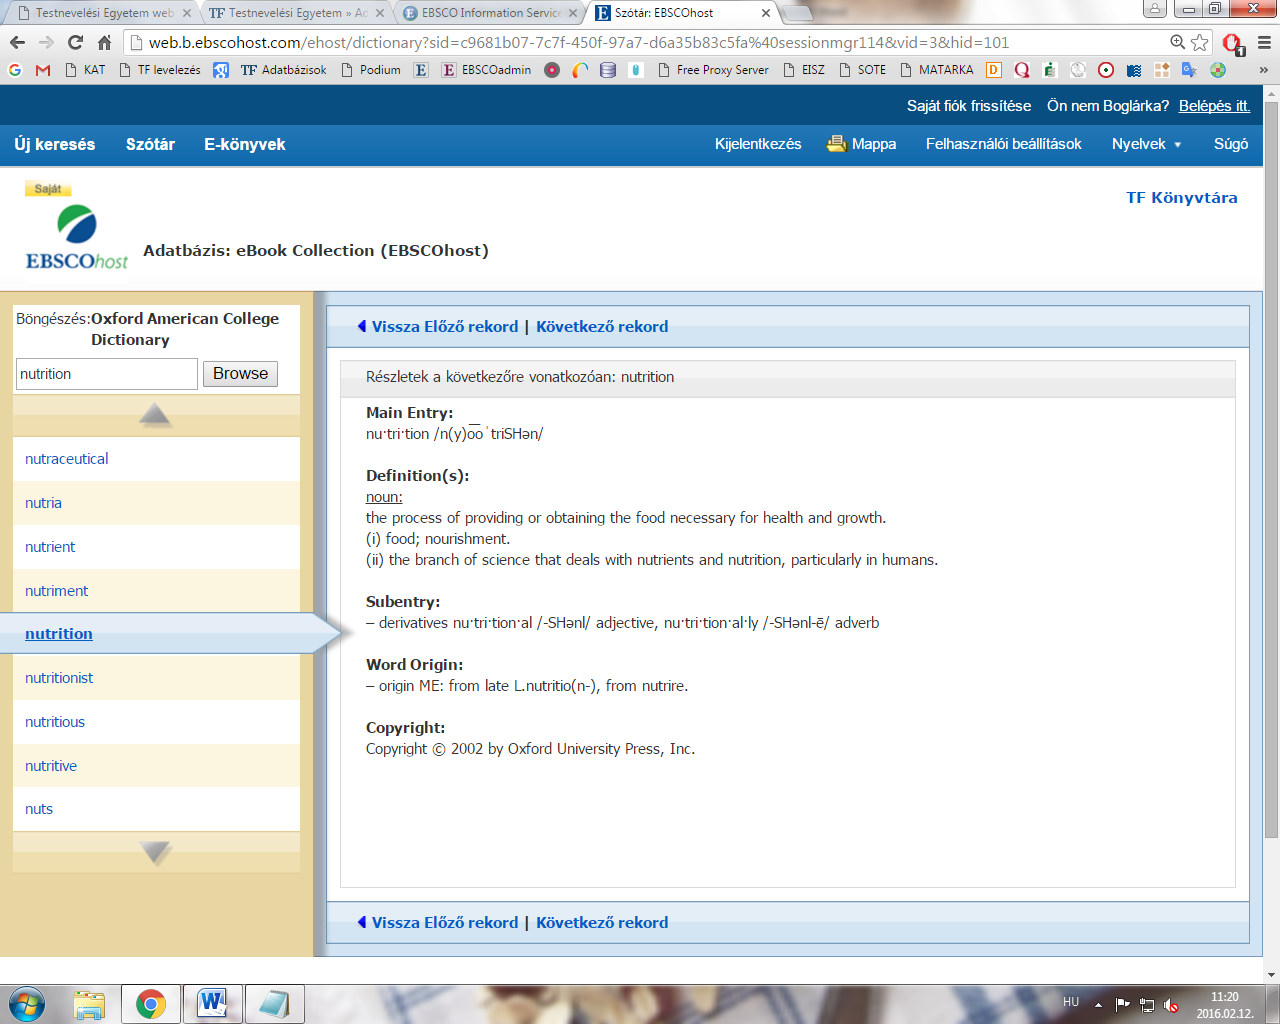Switch to the first Testnevelési Egyetem web tab
The width and height of the screenshot is (1280, 1024).
point(105,13)
